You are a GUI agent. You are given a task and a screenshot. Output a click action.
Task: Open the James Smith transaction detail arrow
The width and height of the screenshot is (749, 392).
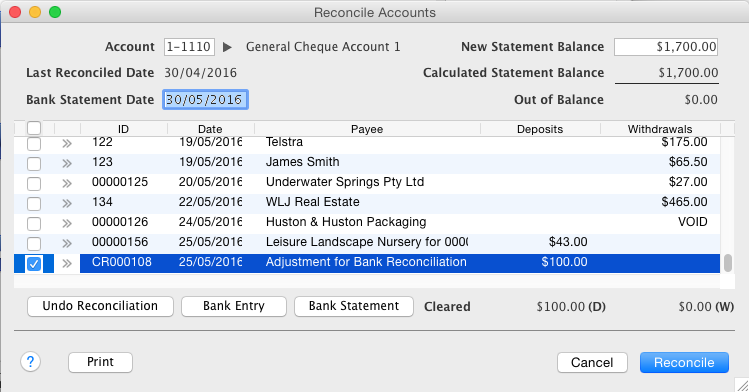67,163
